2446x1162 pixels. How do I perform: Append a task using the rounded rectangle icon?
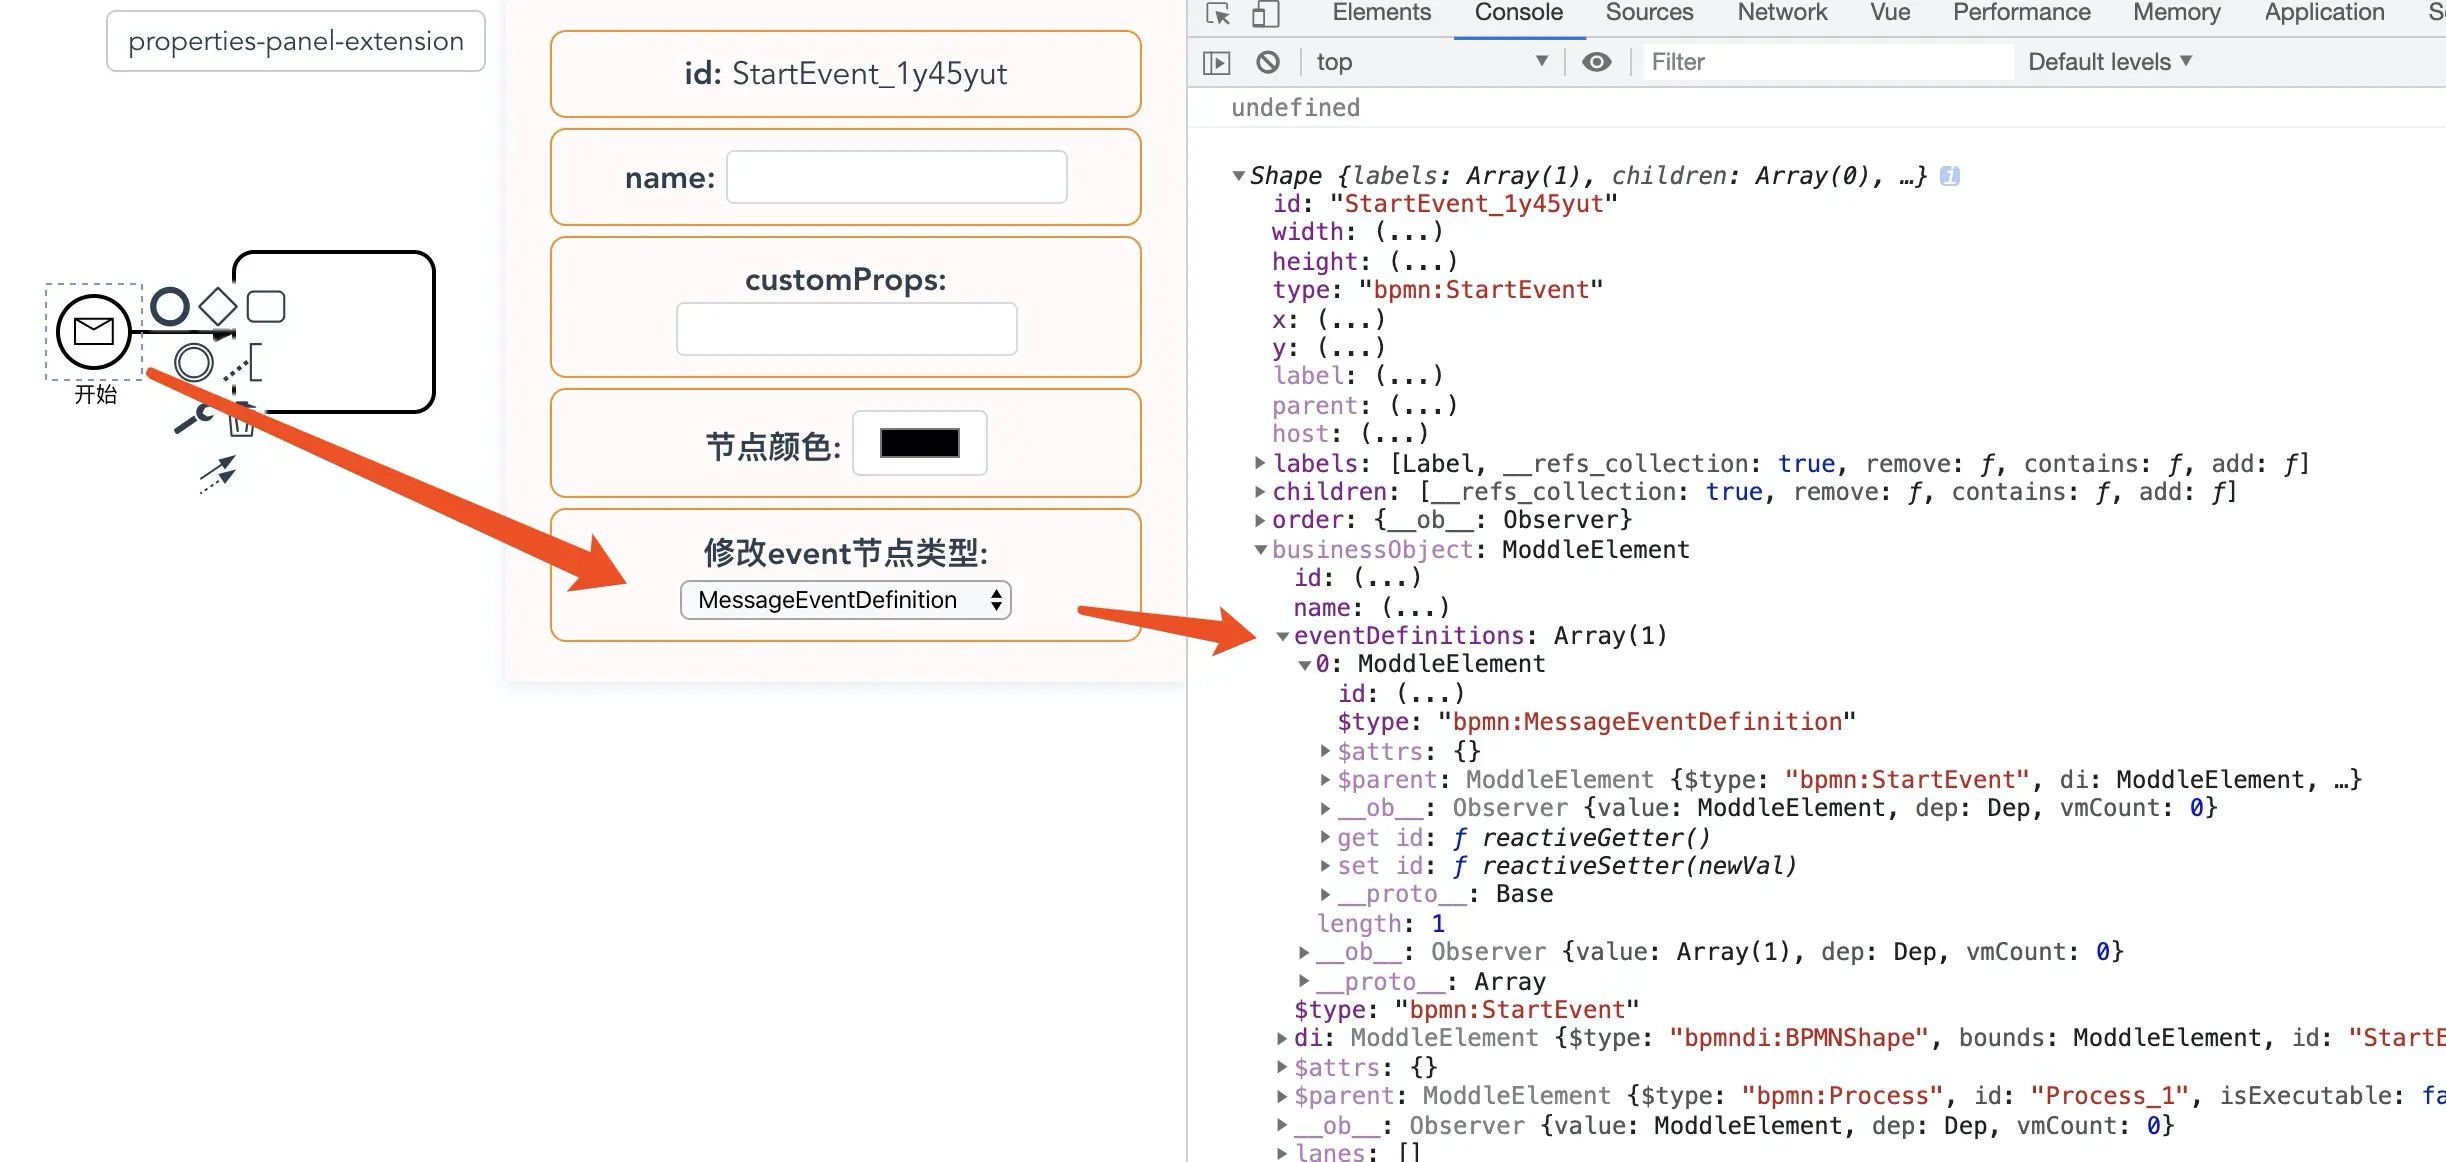point(266,306)
